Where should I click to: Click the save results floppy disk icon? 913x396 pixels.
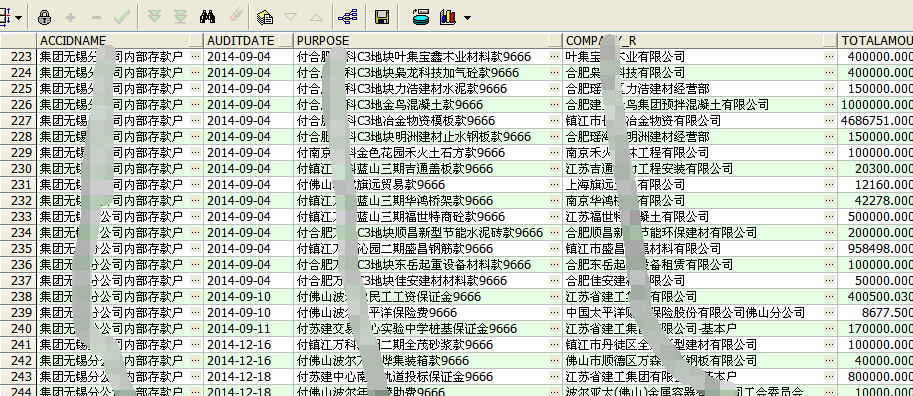click(382, 17)
